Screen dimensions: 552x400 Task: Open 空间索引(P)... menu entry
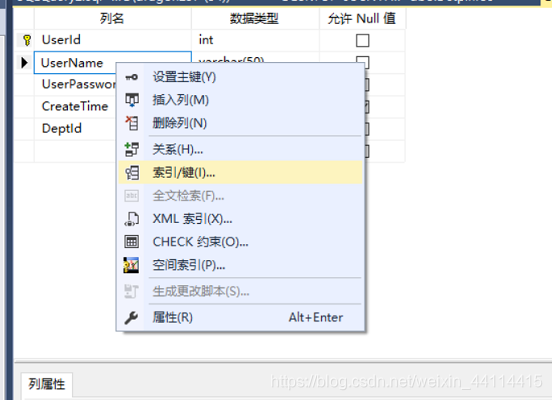pyautogui.click(x=240, y=265)
